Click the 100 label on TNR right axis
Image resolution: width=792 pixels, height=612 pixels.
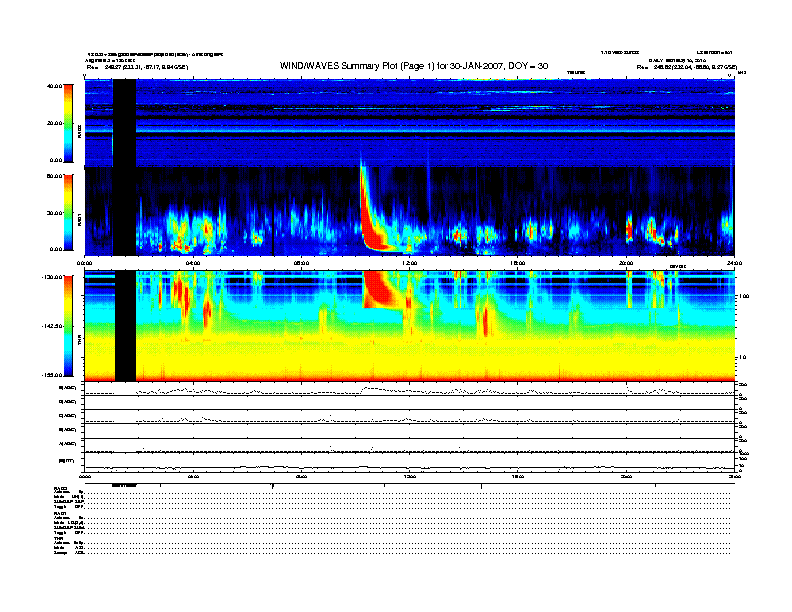pyautogui.click(x=744, y=296)
